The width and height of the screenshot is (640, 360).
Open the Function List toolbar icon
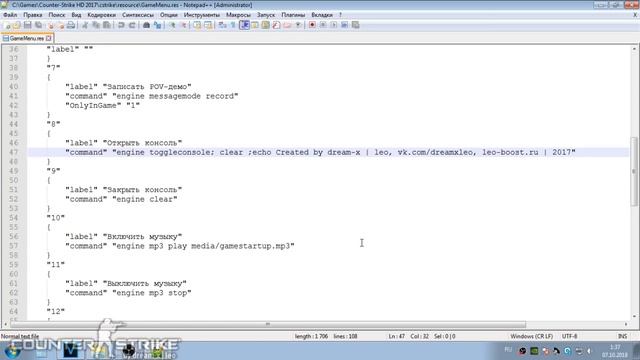pos(276,25)
